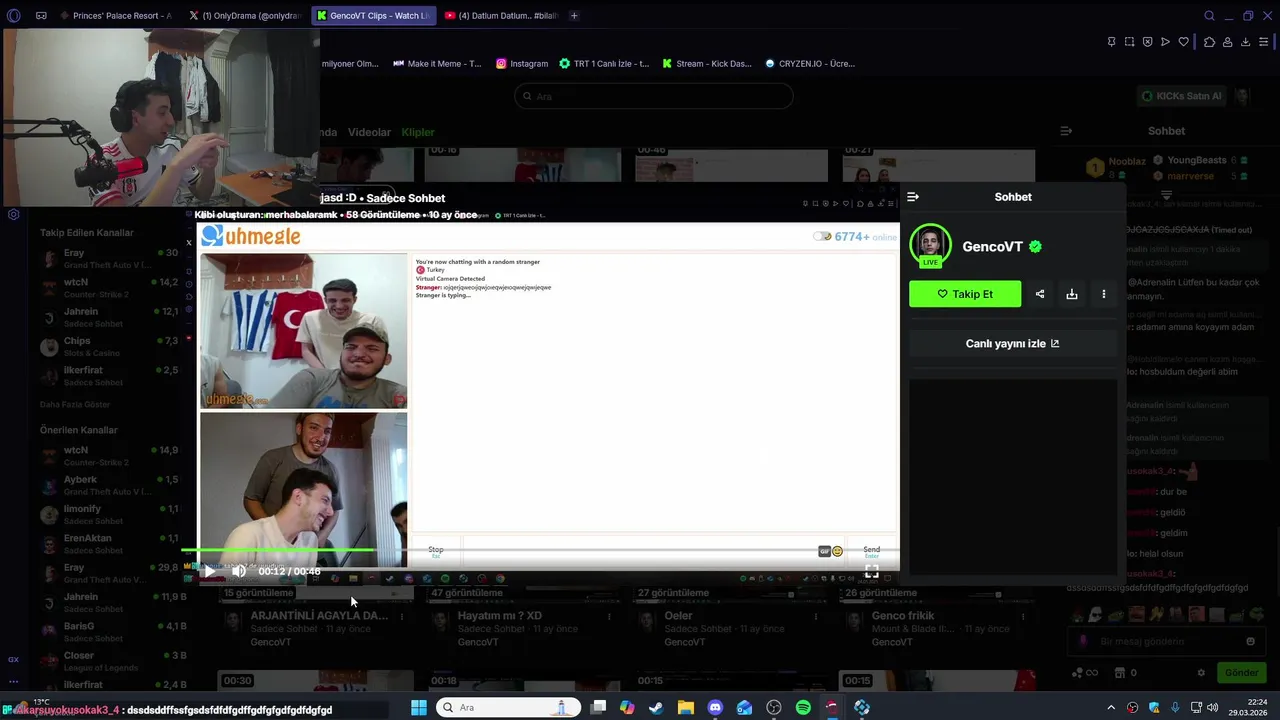Open OBS Studio from the taskbar
Image resolution: width=1280 pixels, height=720 pixels.
click(x=774, y=707)
